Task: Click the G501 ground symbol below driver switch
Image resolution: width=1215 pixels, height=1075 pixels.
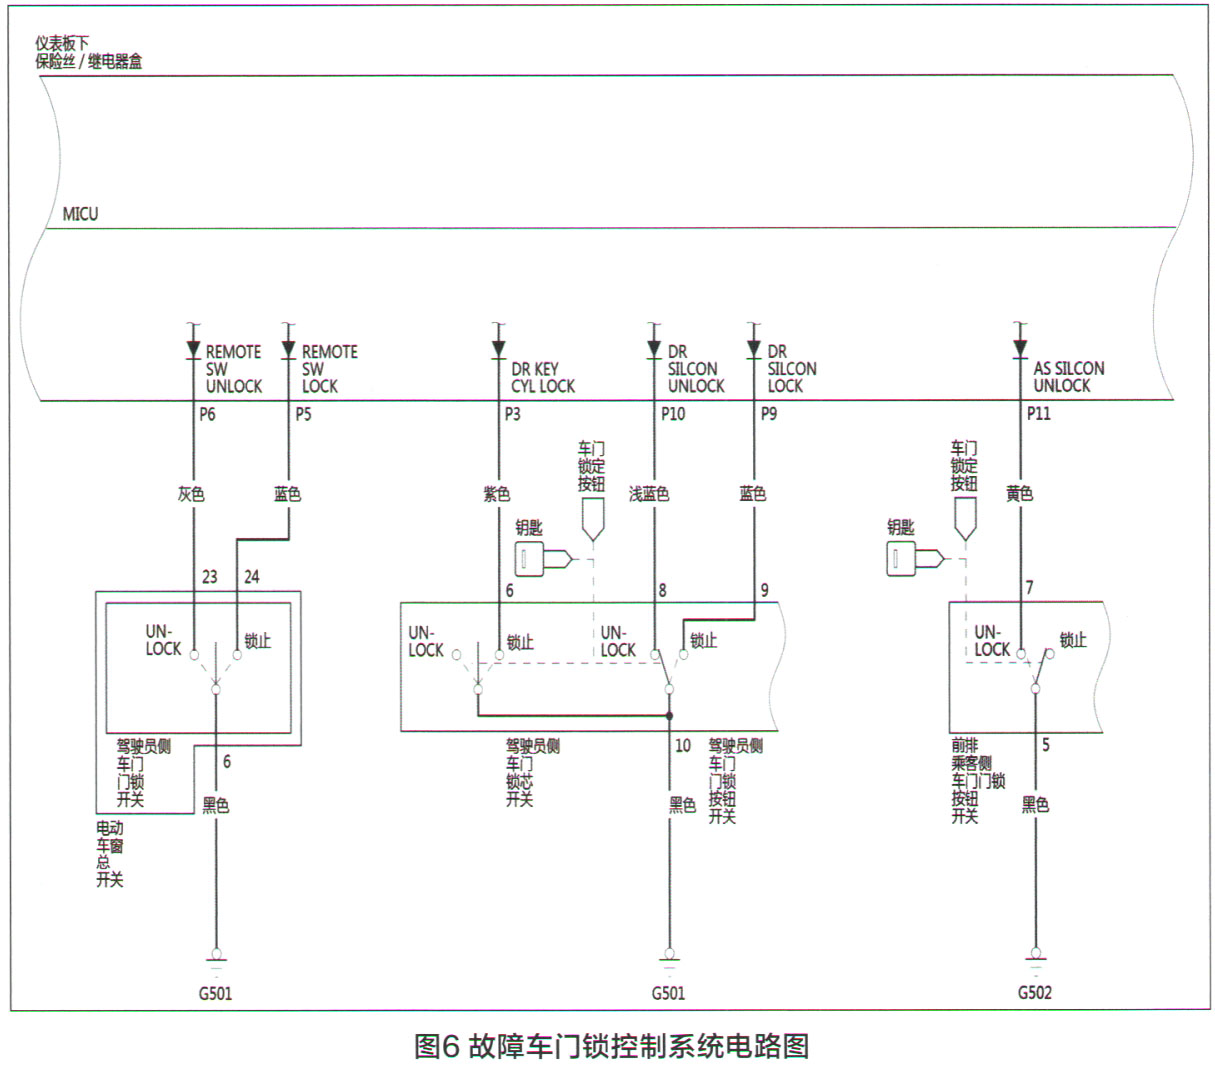Action: click(x=216, y=955)
